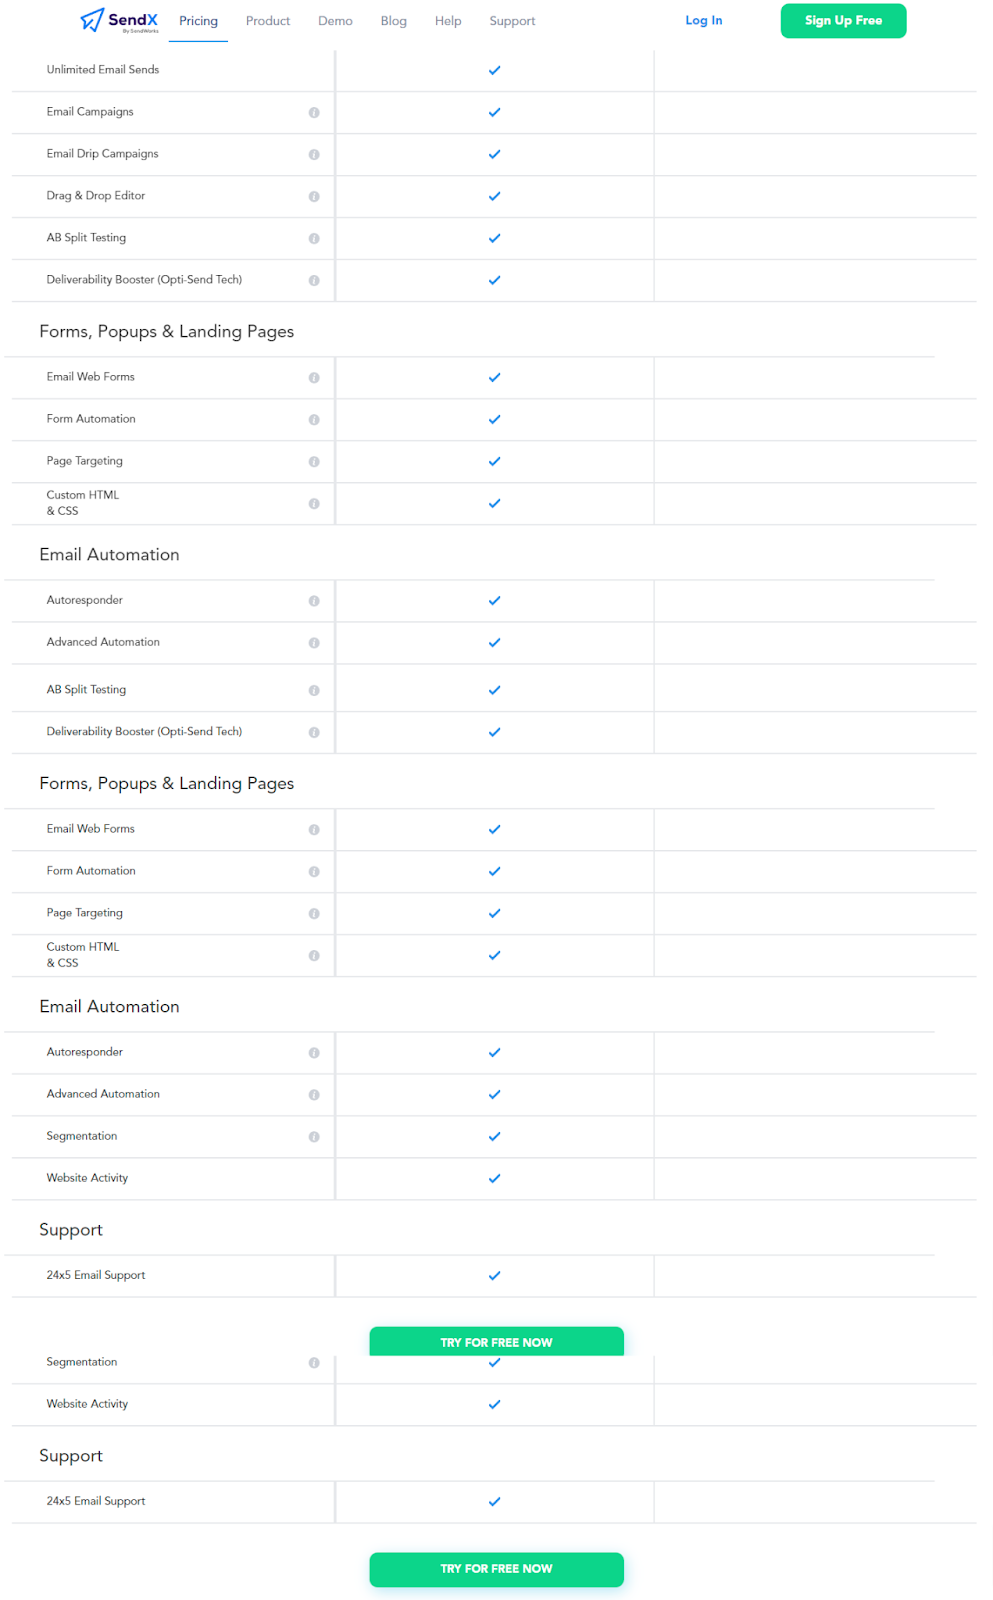
Task: Open info icon for Email Campaigns
Action: pos(314,113)
